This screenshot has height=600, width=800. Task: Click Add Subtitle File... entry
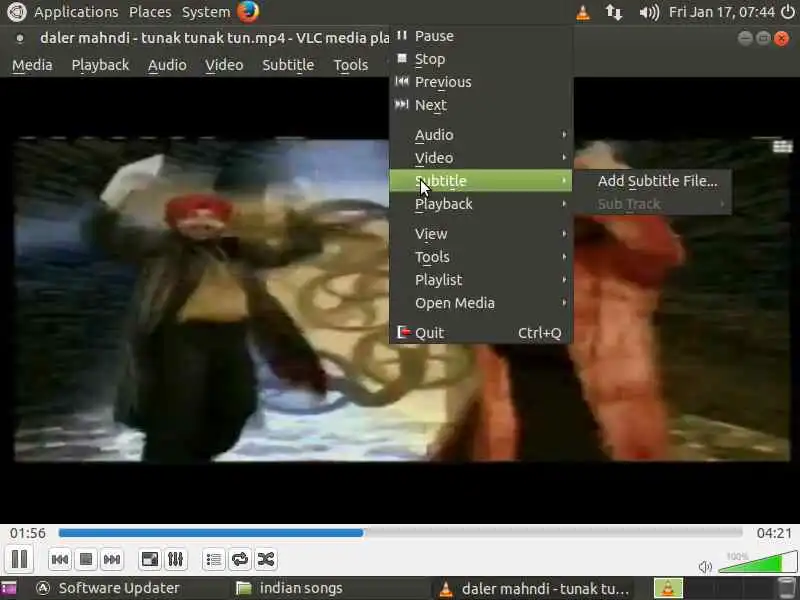click(x=653, y=181)
